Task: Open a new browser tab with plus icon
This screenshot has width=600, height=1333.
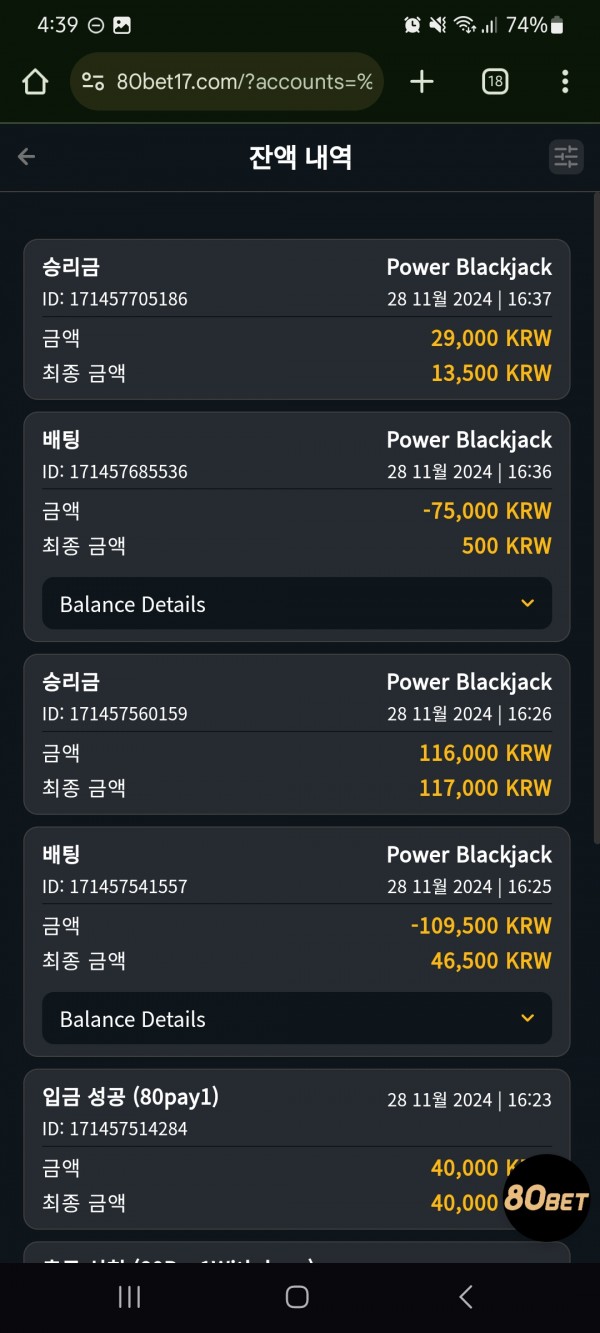Action: point(422,82)
